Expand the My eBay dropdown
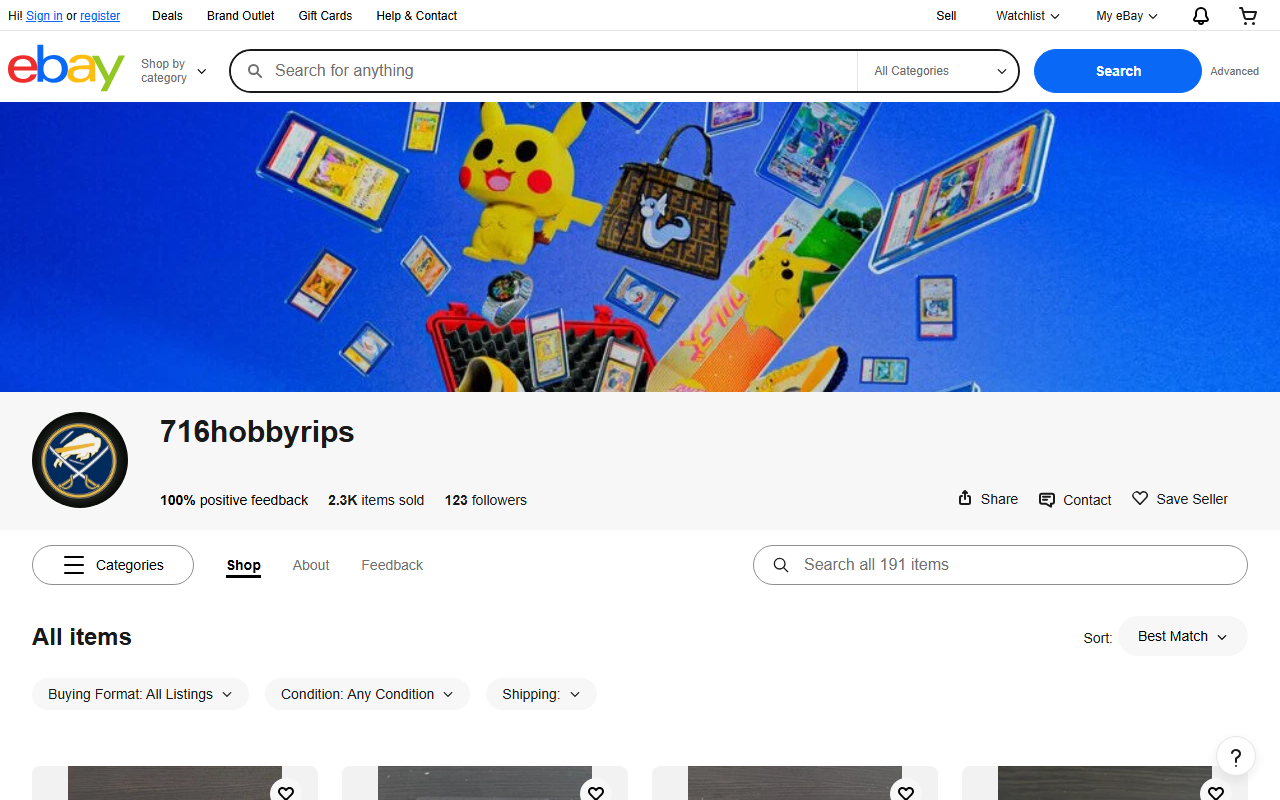The image size is (1280, 800). coord(1127,16)
